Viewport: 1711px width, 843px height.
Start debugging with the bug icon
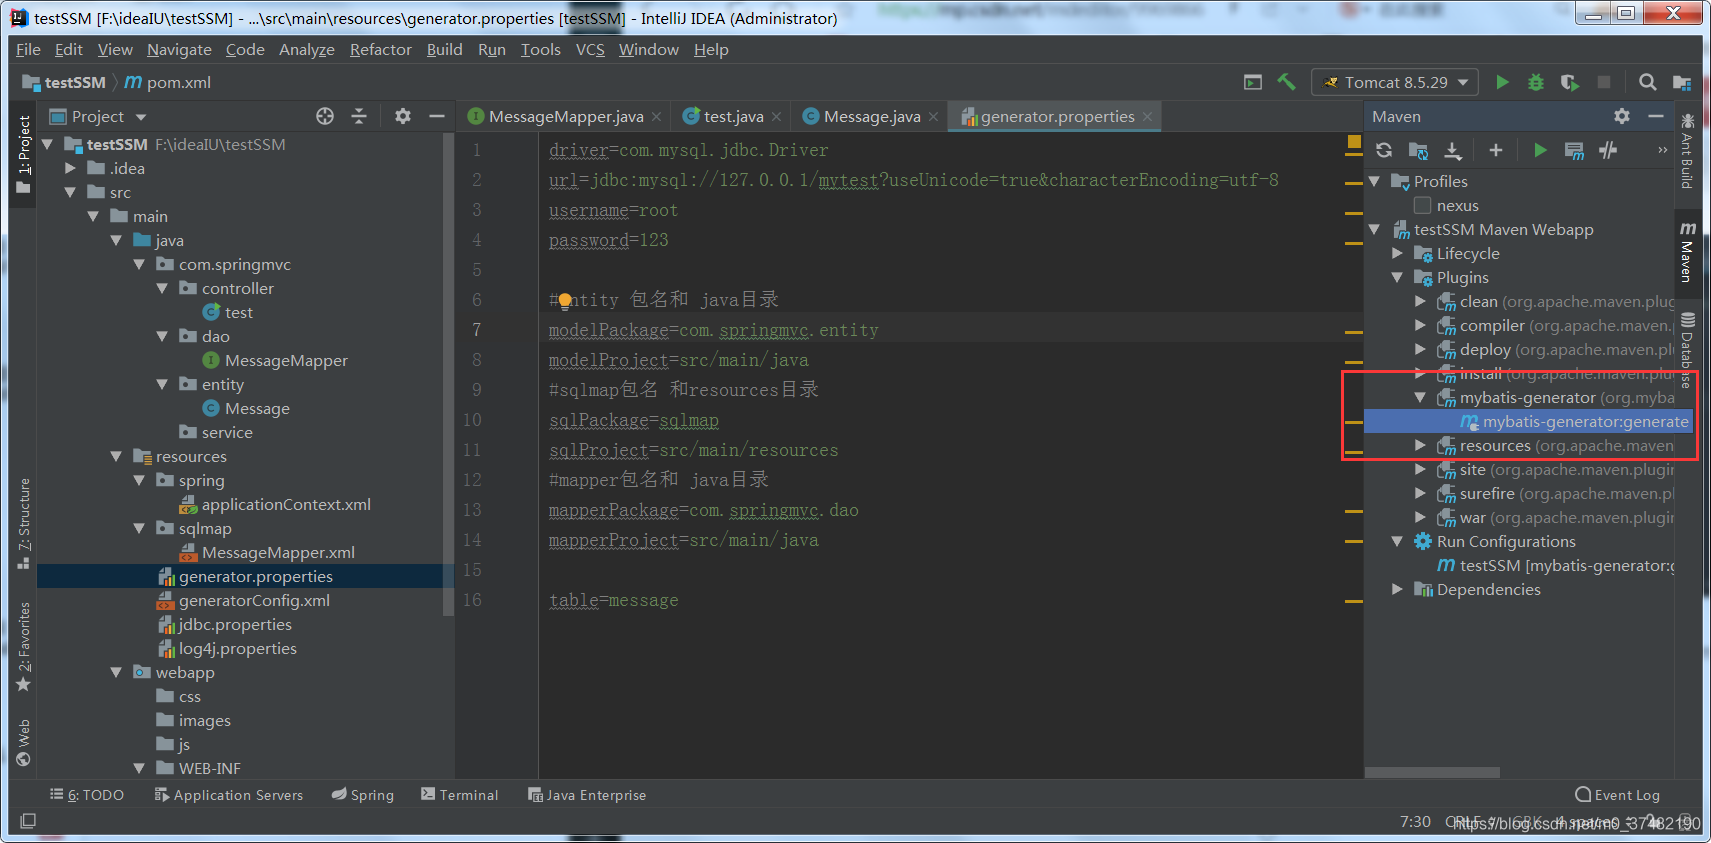1536,82
